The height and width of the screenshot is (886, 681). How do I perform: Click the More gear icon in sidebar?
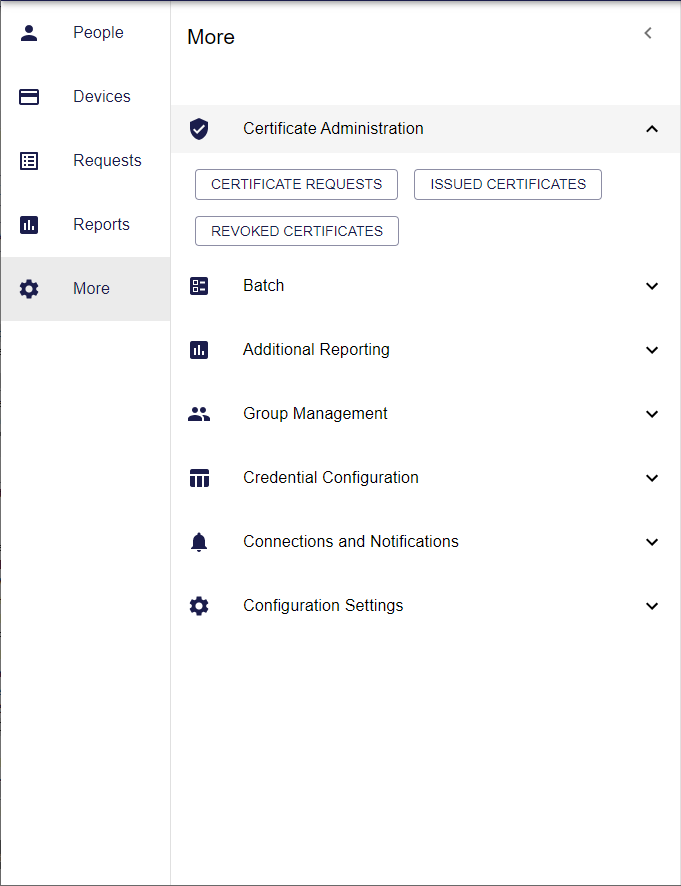(28, 288)
